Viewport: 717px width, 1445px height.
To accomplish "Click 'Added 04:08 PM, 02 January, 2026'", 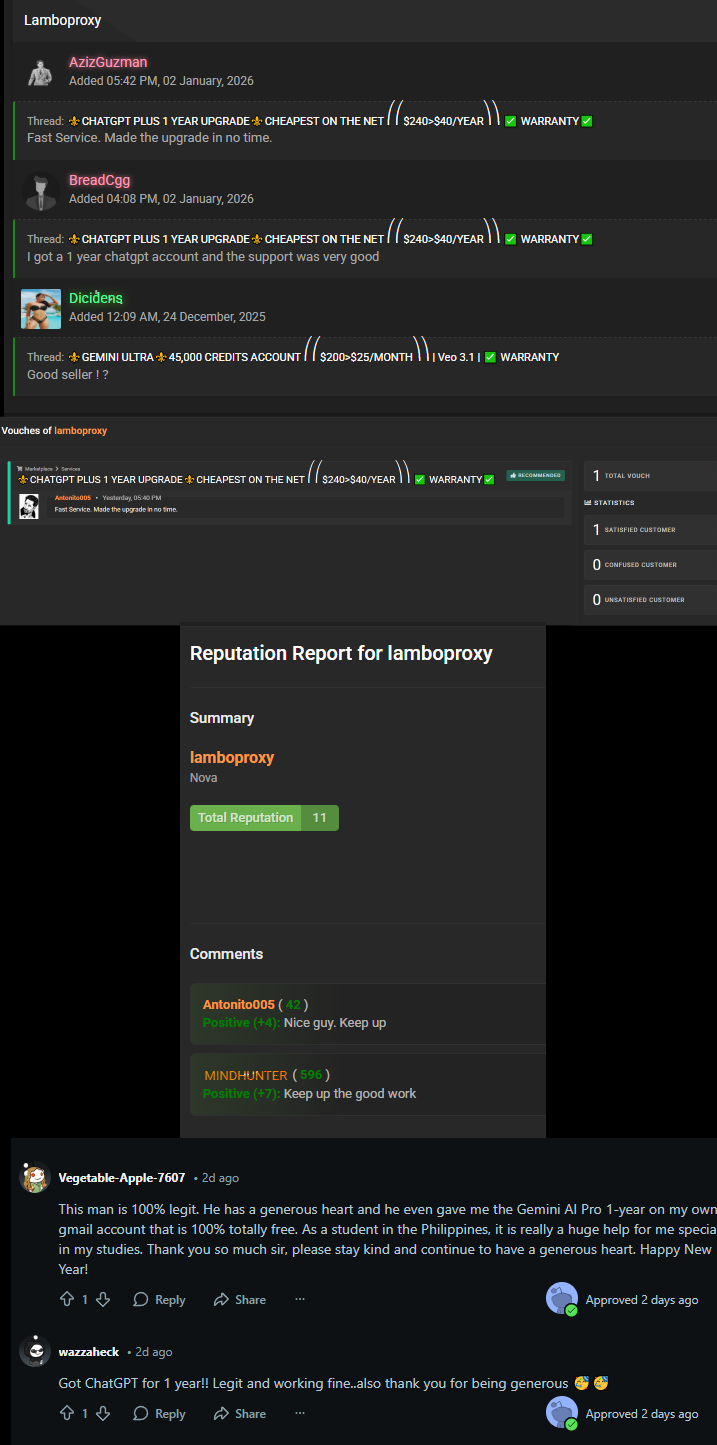I will tap(161, 199).
